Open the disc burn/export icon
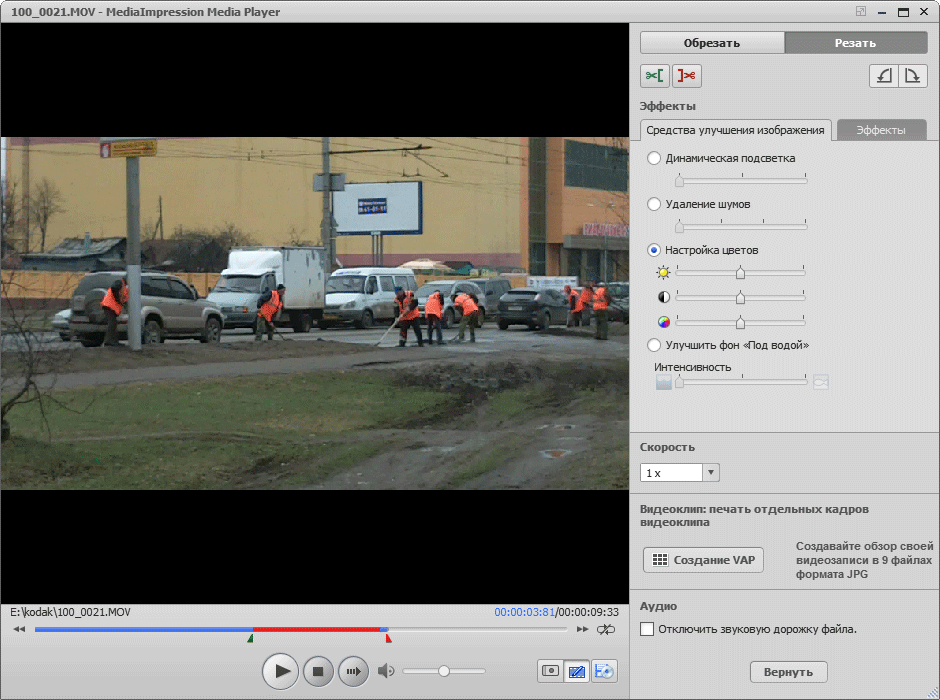Viewport: 940px width, 700px height. (604, 671)
